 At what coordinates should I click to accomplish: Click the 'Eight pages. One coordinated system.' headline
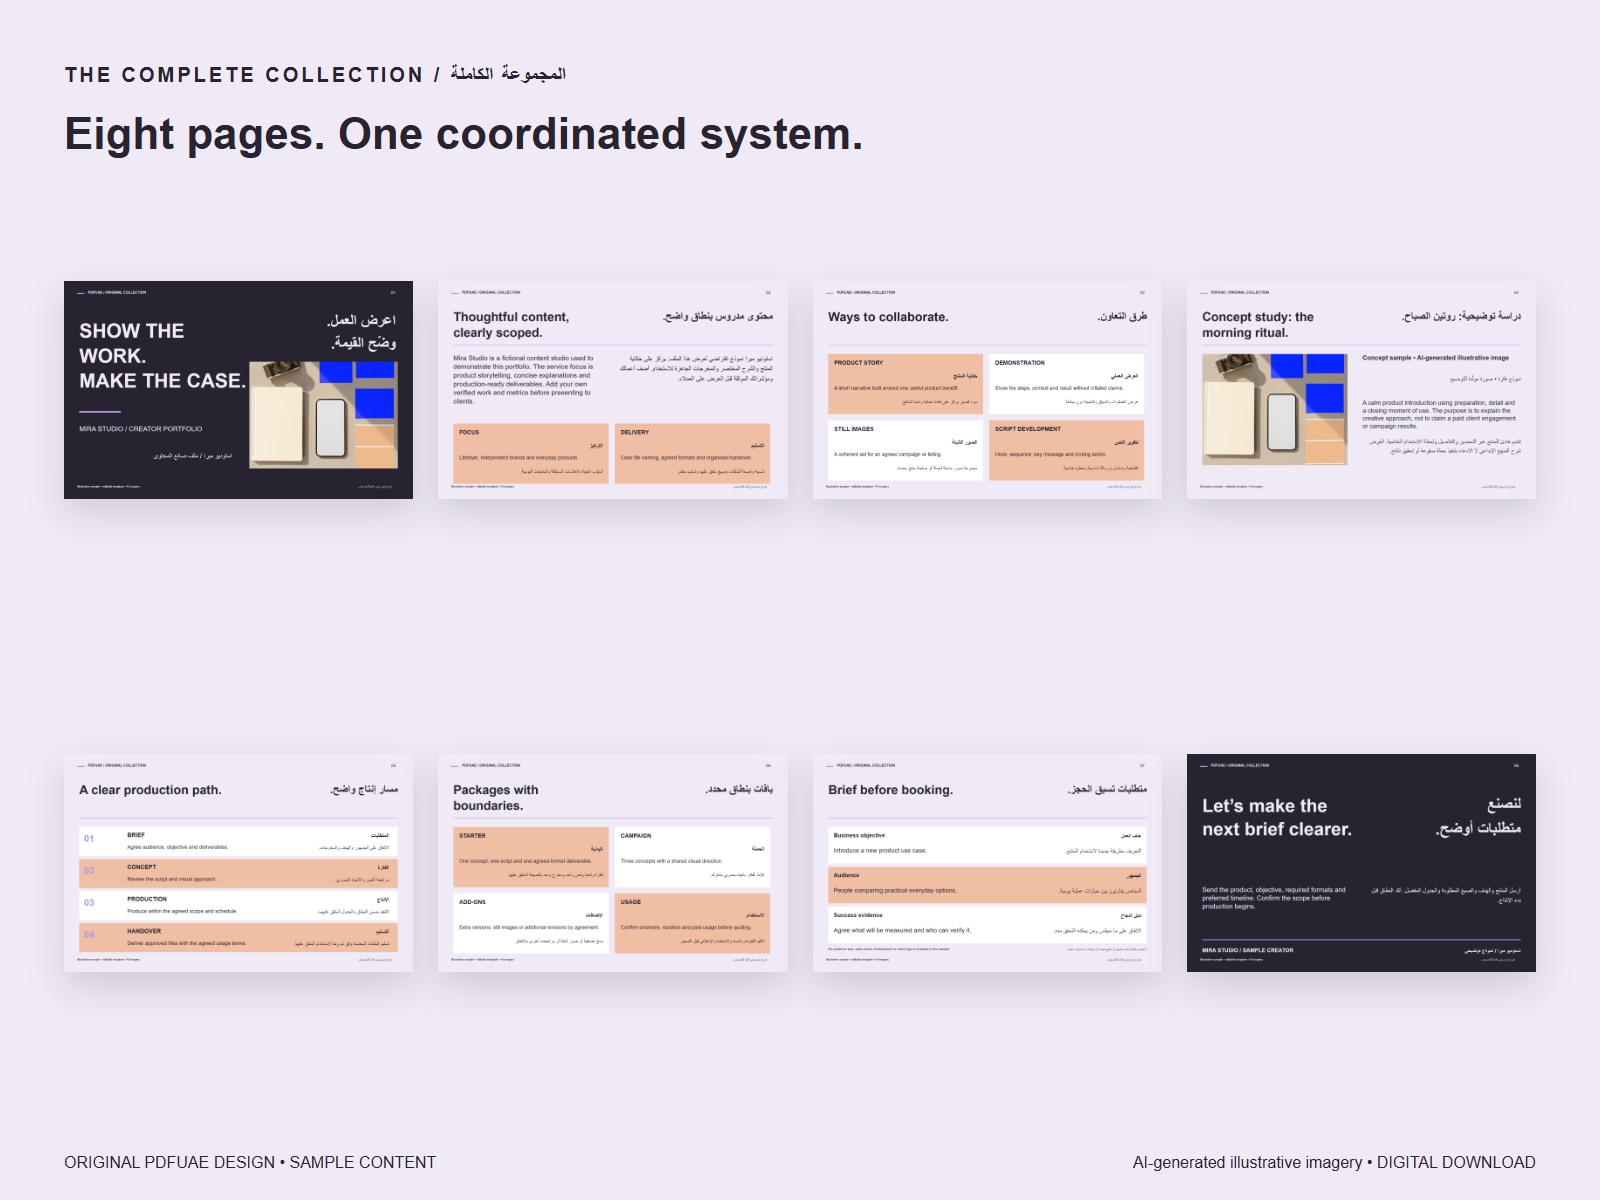464,134
